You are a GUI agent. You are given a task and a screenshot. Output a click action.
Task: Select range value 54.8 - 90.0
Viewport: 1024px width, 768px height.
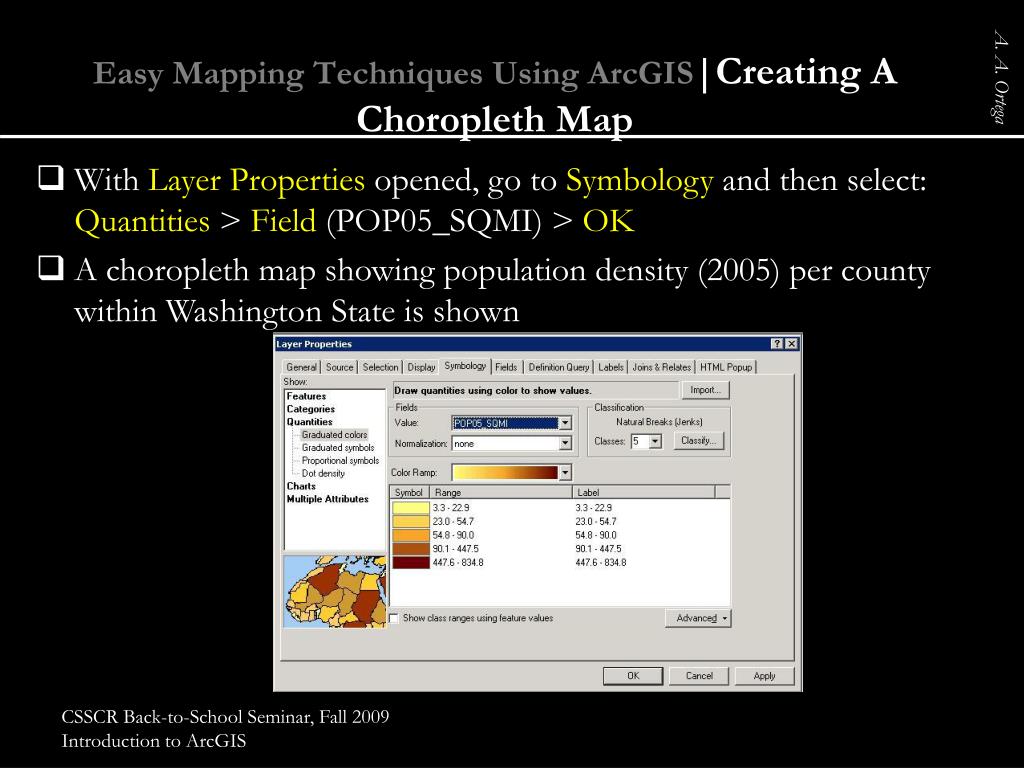pos(453,535)
